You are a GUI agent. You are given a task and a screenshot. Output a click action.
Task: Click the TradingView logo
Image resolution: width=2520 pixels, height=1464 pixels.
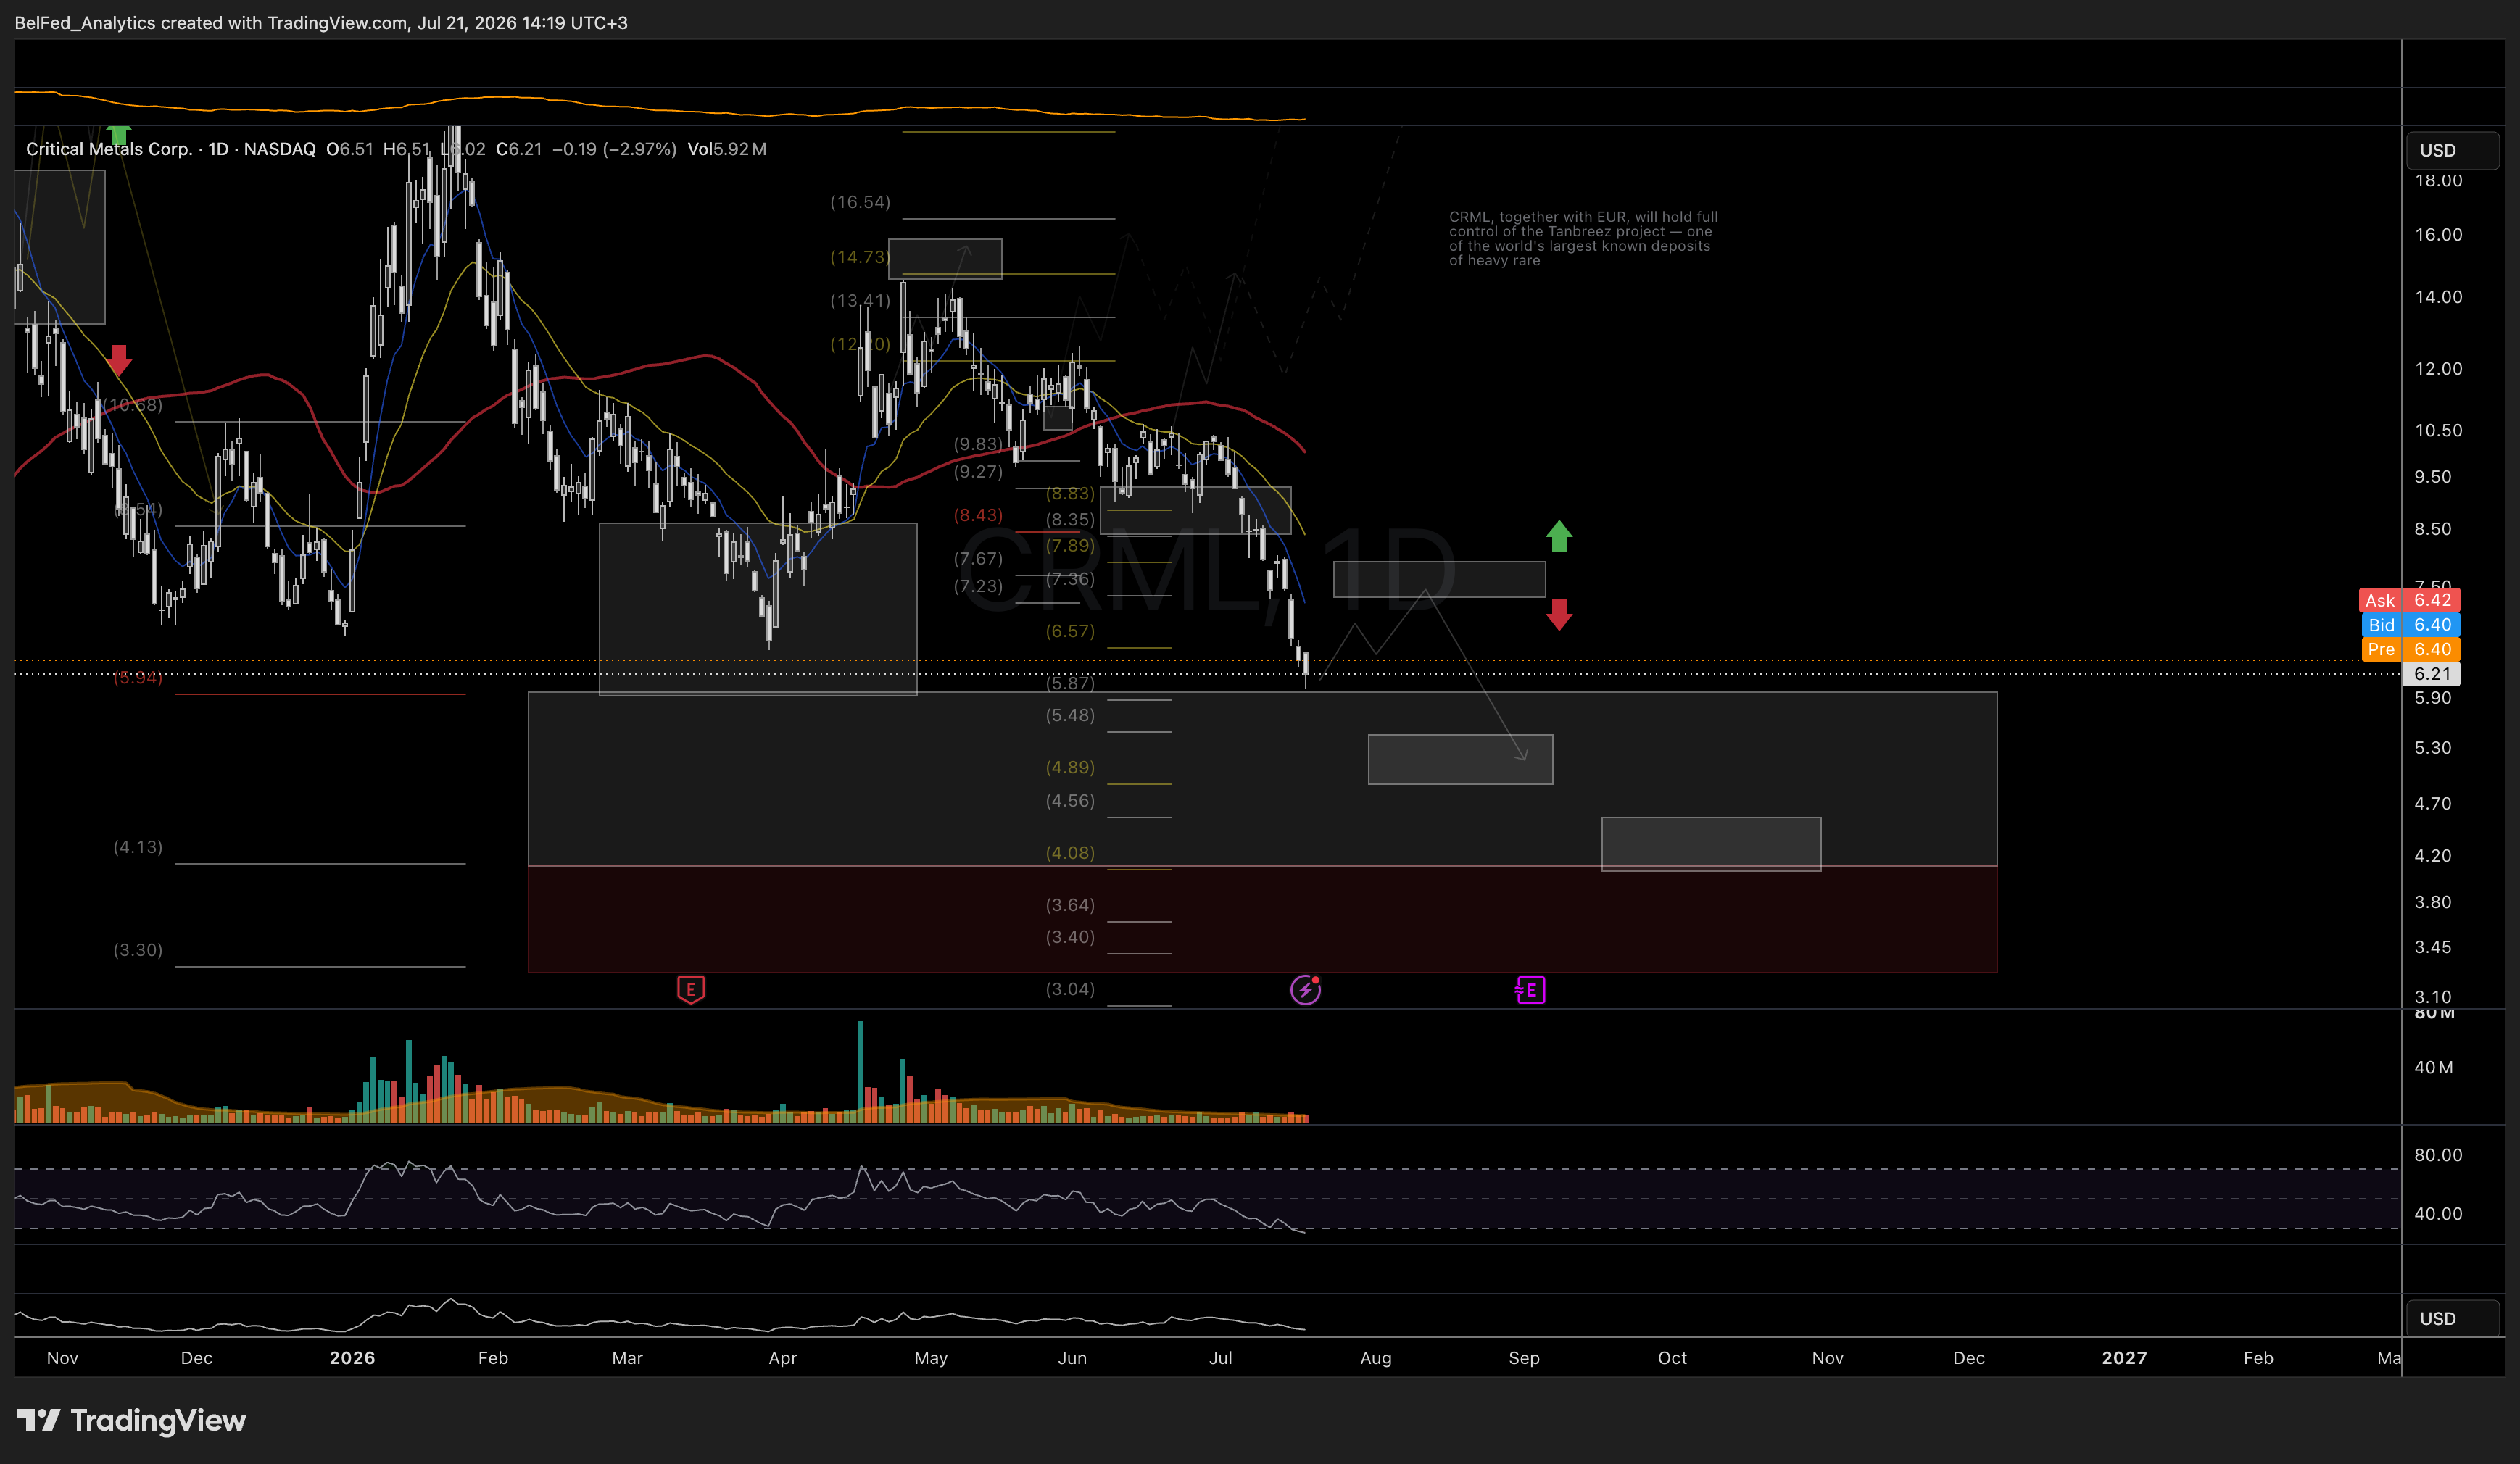132,1420
